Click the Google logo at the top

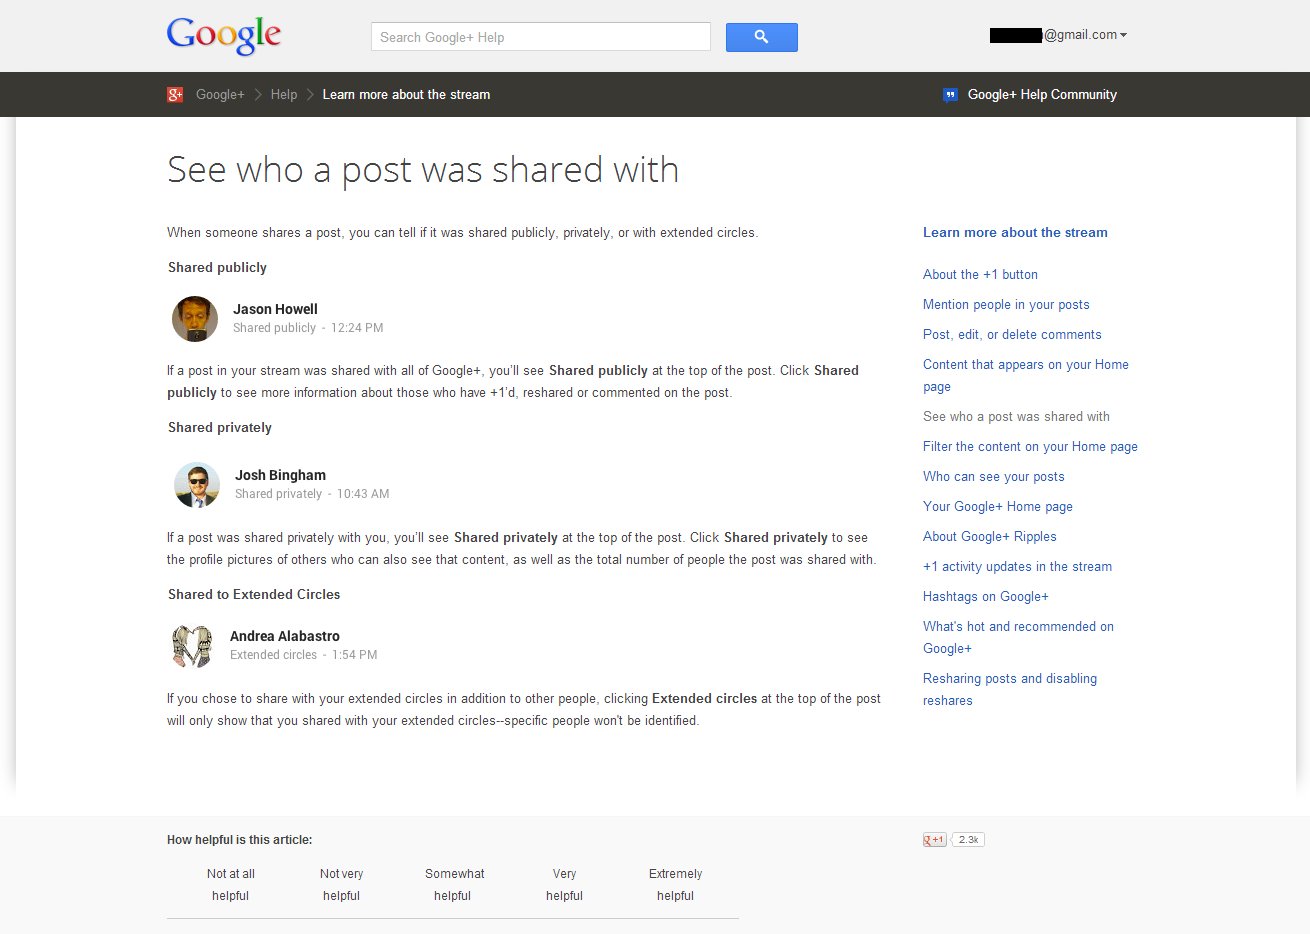[x=223, y=36]
